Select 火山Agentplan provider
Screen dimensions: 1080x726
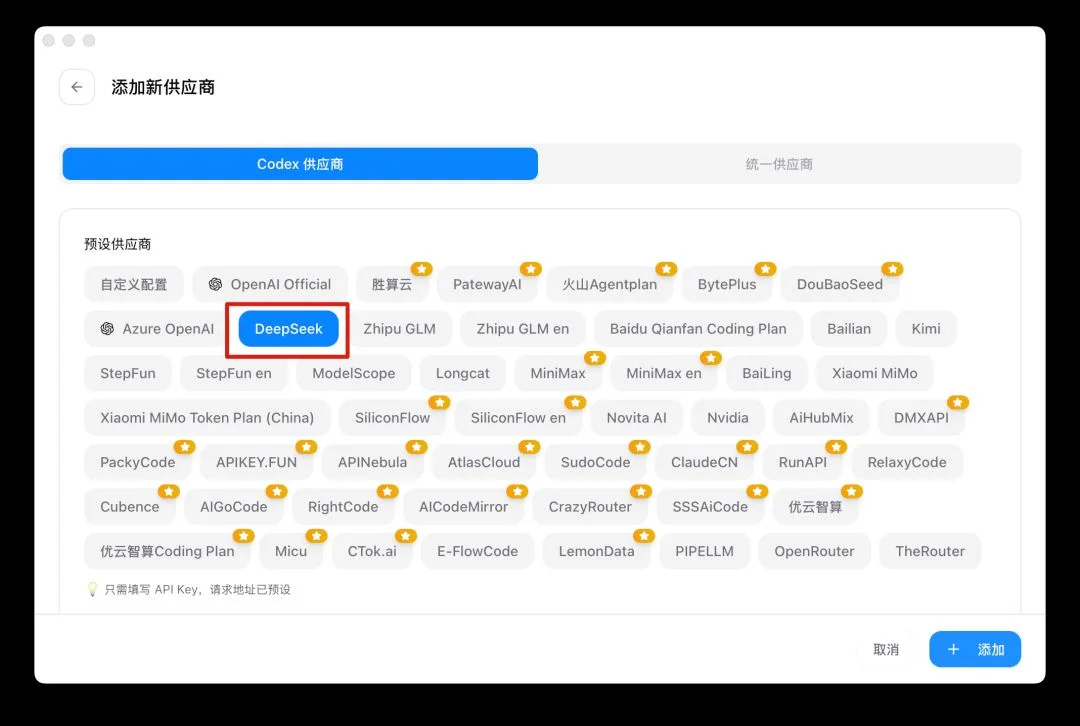click(x=609, y=284)
